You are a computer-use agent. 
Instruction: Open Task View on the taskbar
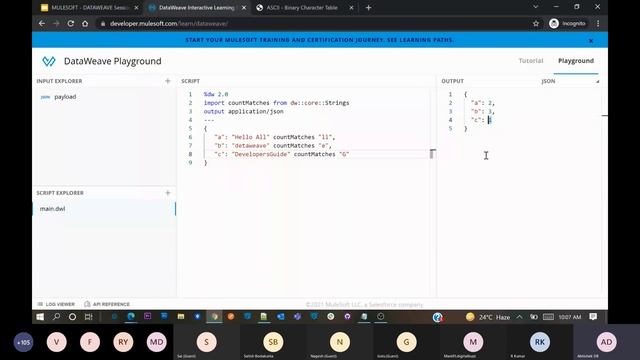(88, 317)
